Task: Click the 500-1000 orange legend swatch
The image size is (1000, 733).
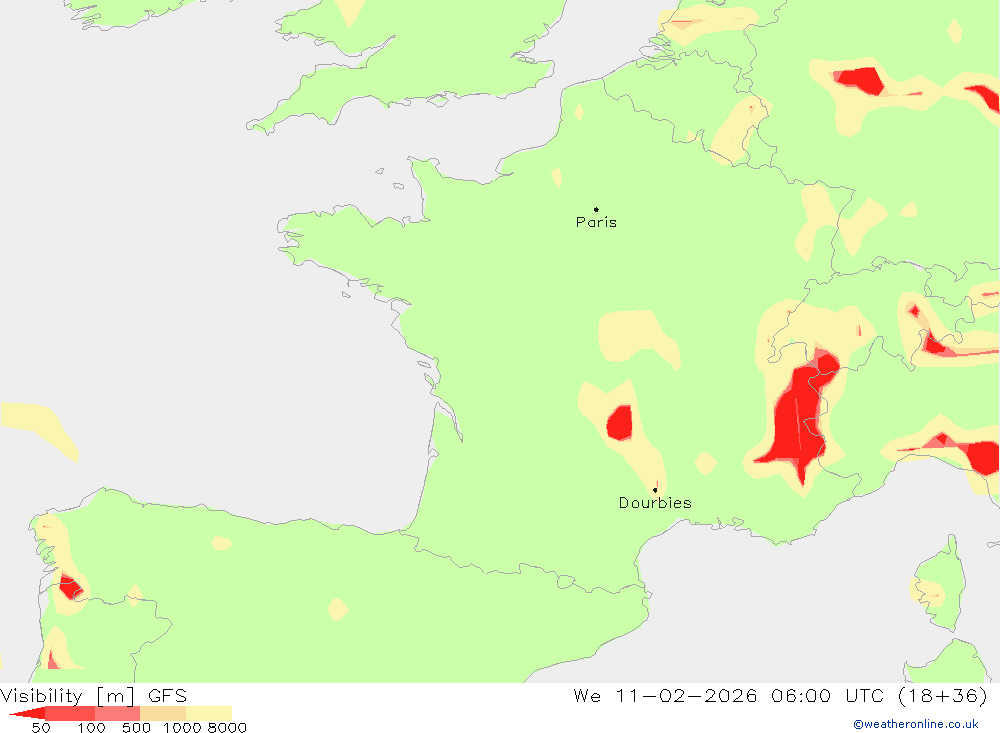Action: pyautogui.click(x=163, y=713)
